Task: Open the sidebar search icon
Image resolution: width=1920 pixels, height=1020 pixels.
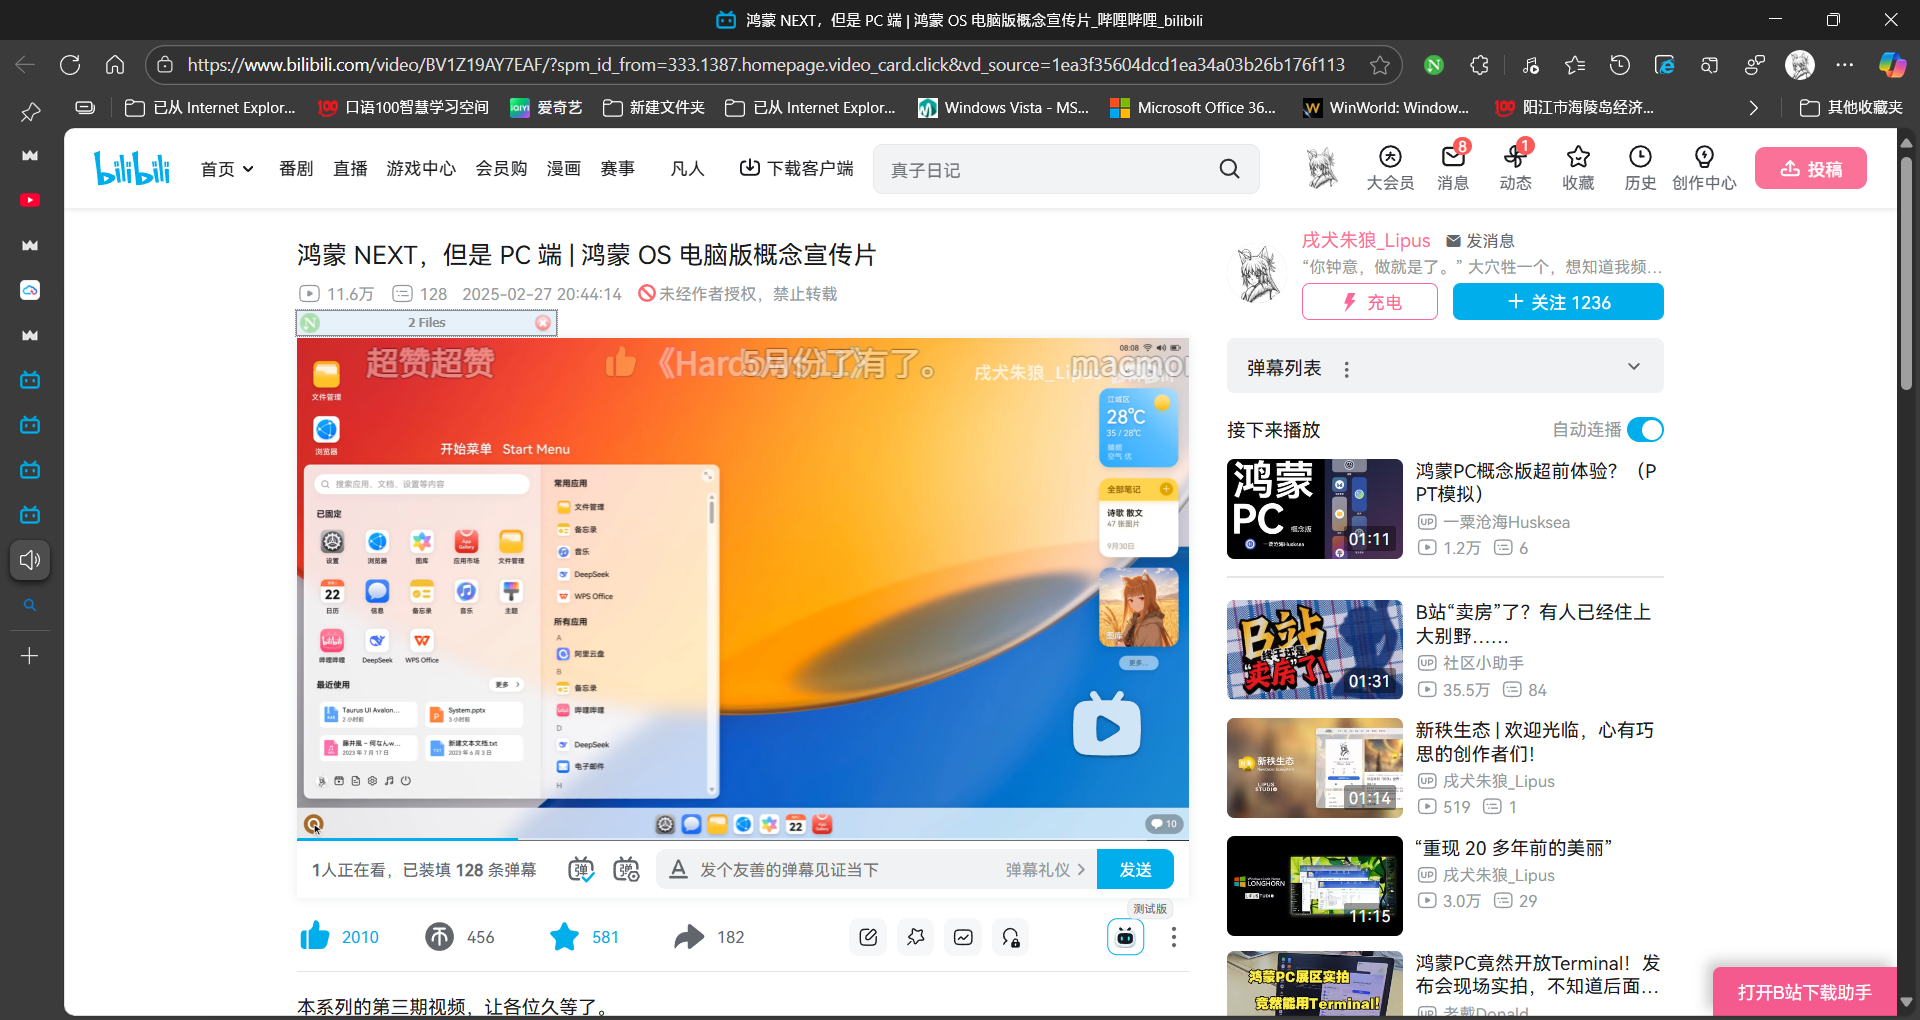Action: pyautogui.click(x=30, y=605)
